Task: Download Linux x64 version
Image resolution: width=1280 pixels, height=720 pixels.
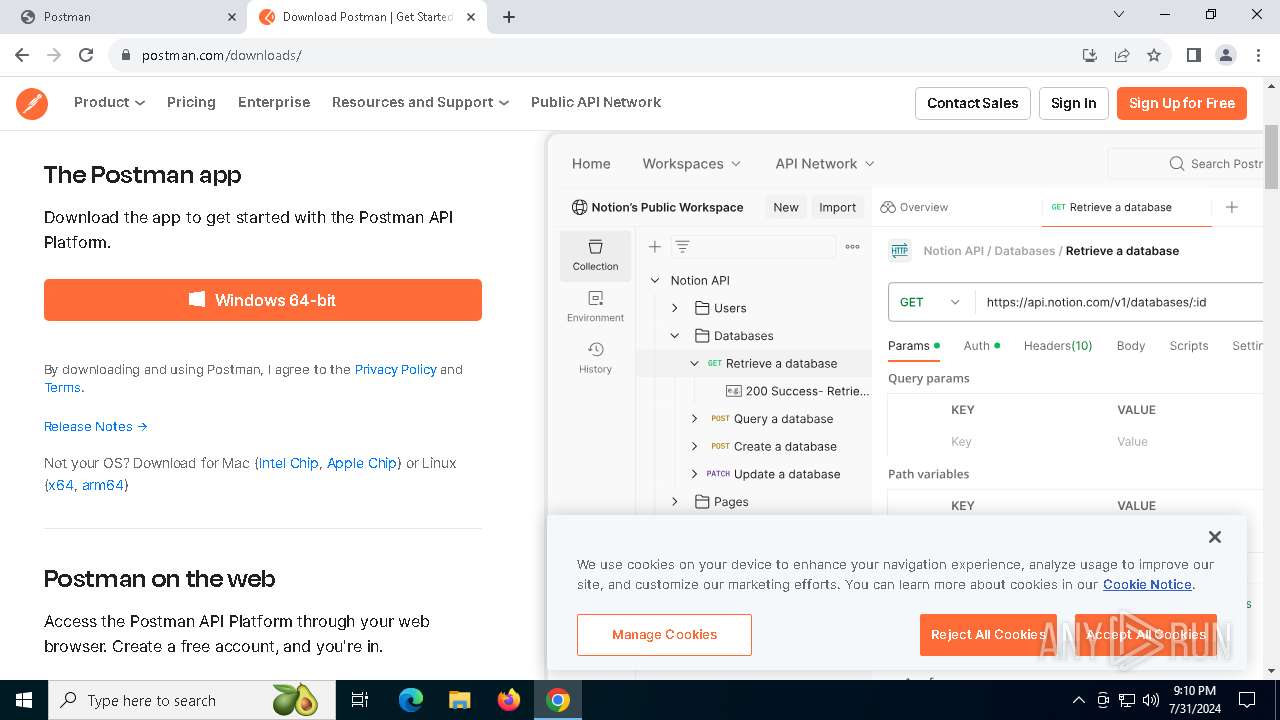Action: (x=60, y=485)
